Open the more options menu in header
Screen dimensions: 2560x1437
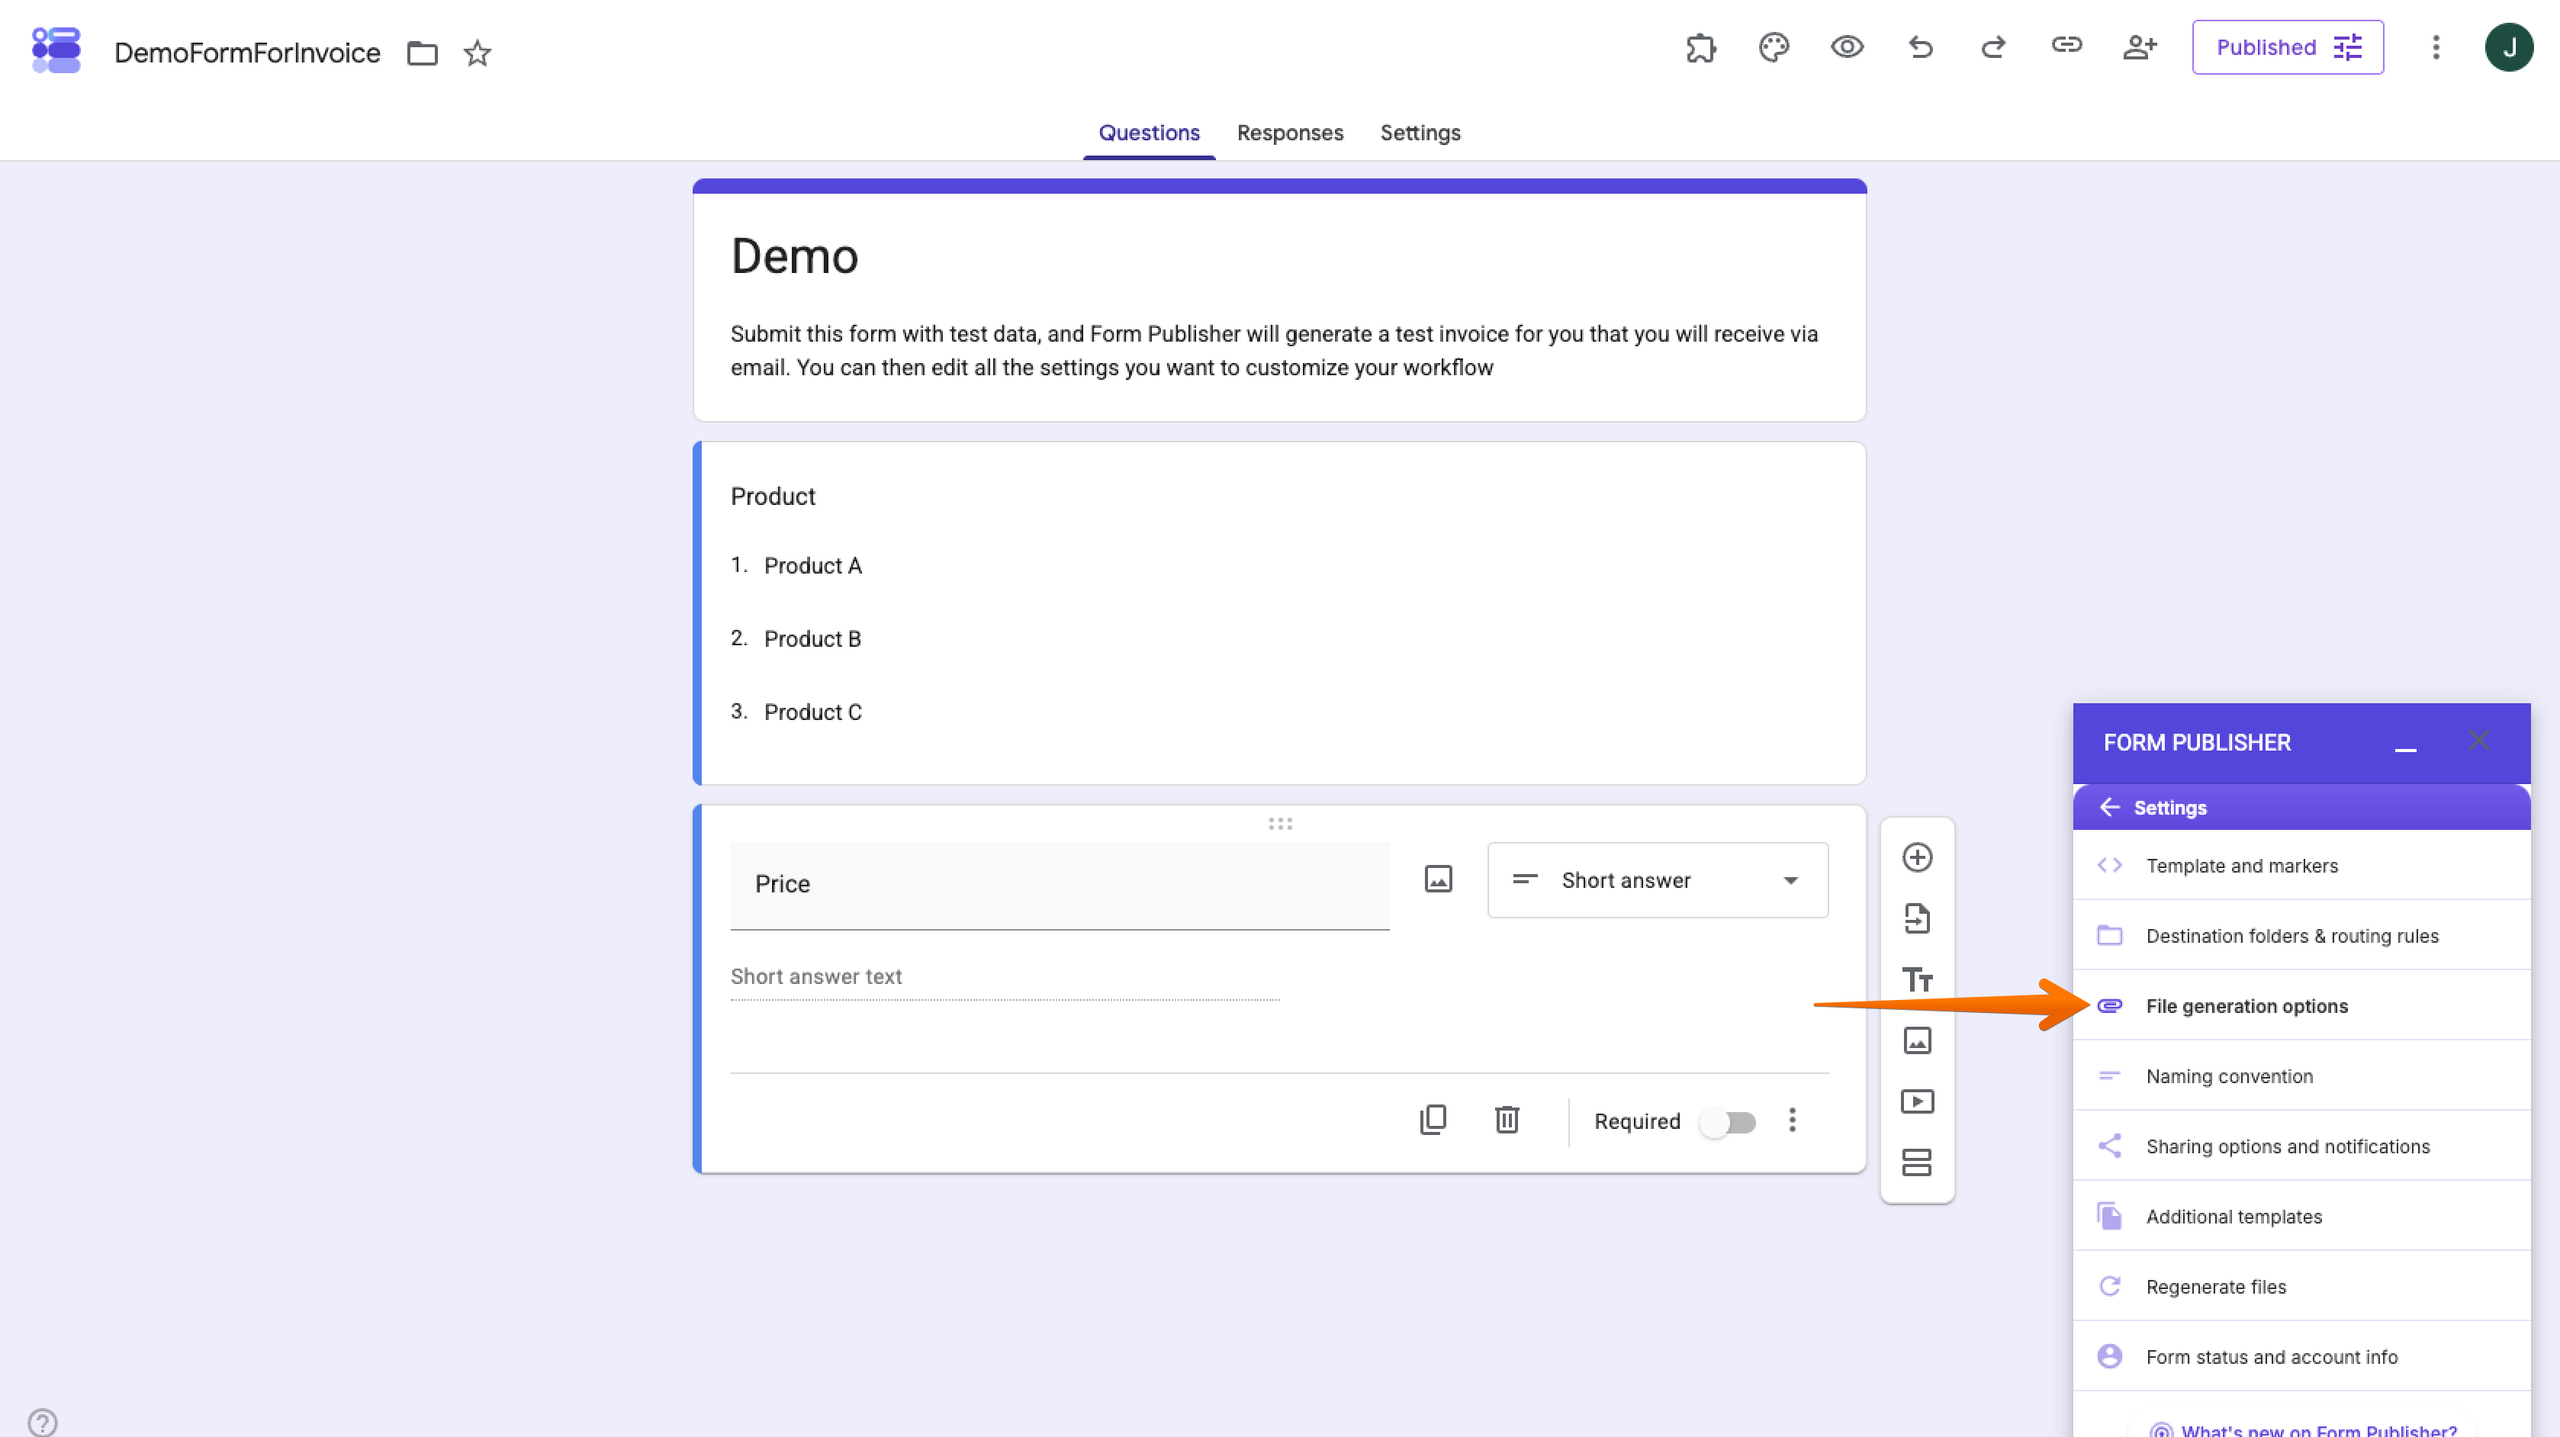coord(2436,47)
